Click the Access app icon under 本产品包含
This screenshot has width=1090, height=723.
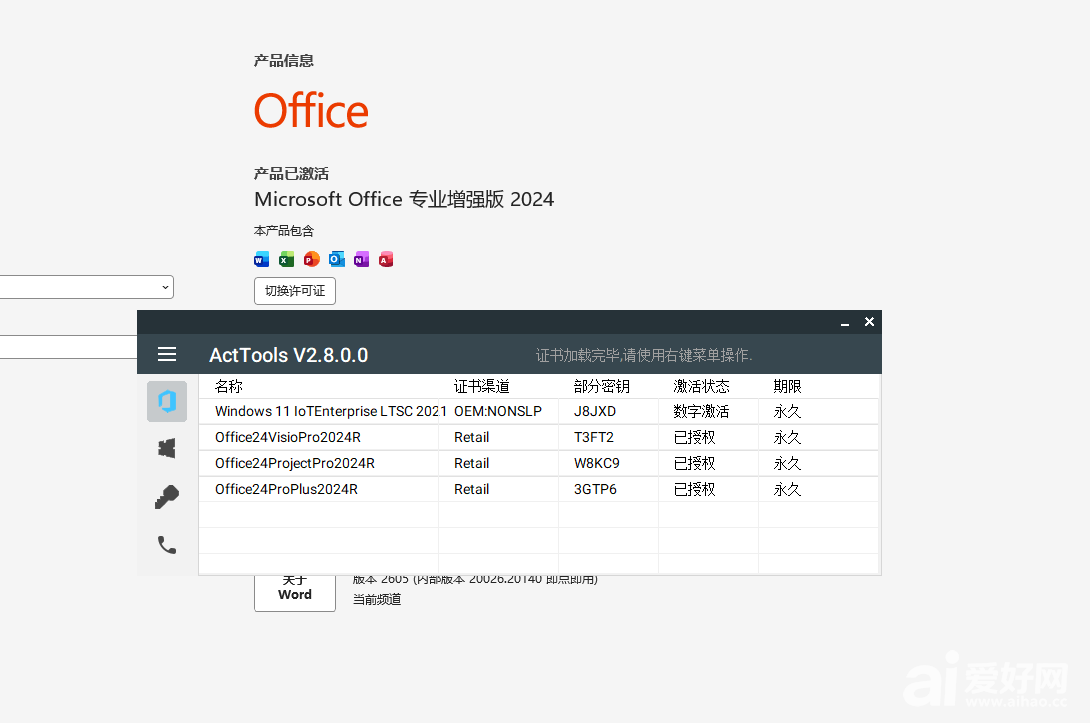(x=387, y=259)
